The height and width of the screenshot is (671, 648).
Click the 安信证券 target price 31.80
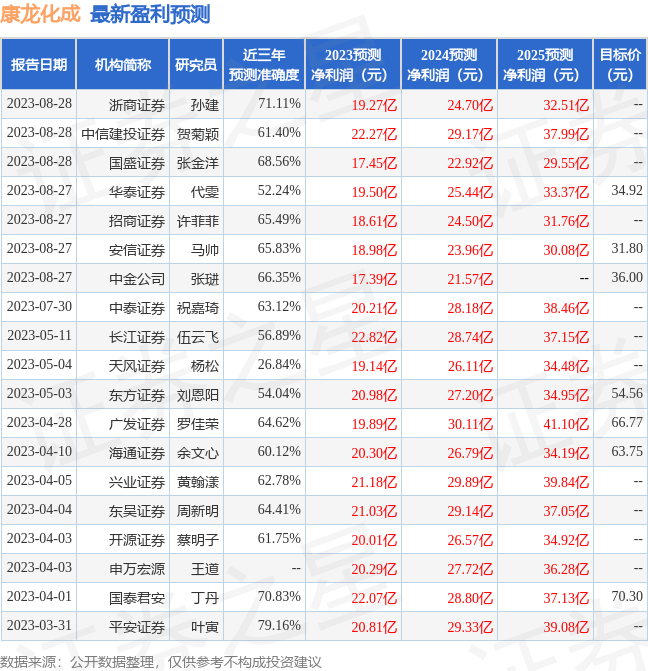[x=627, y=248]
